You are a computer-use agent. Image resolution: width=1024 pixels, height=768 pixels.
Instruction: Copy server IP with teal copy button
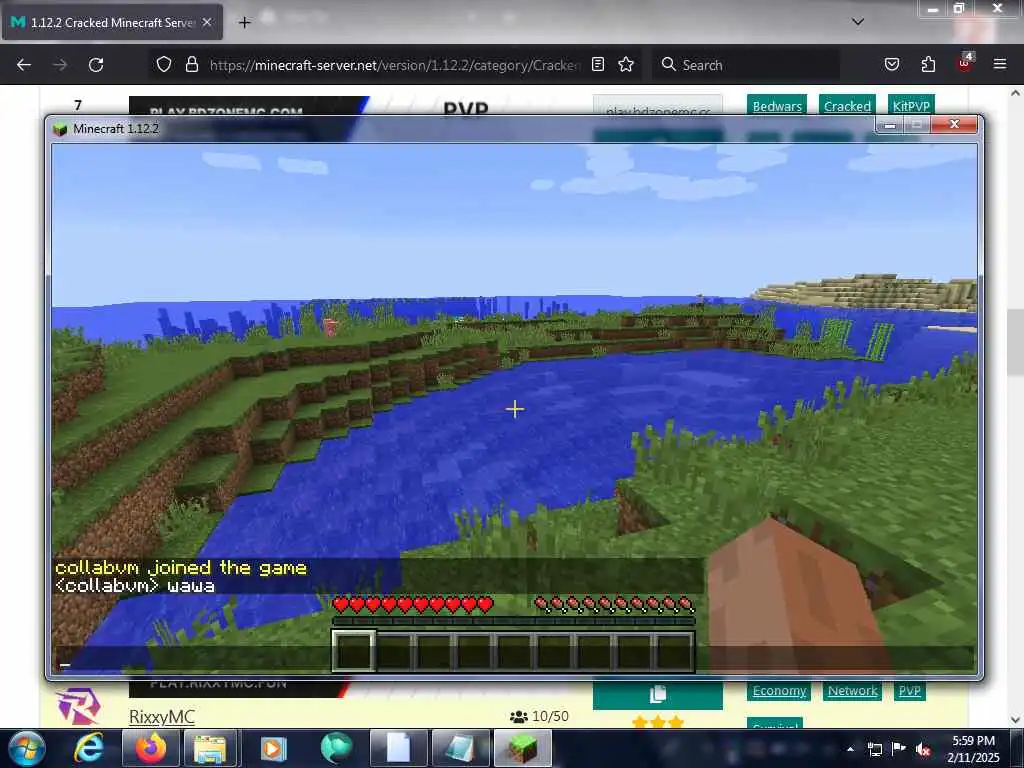coord(658,694)
